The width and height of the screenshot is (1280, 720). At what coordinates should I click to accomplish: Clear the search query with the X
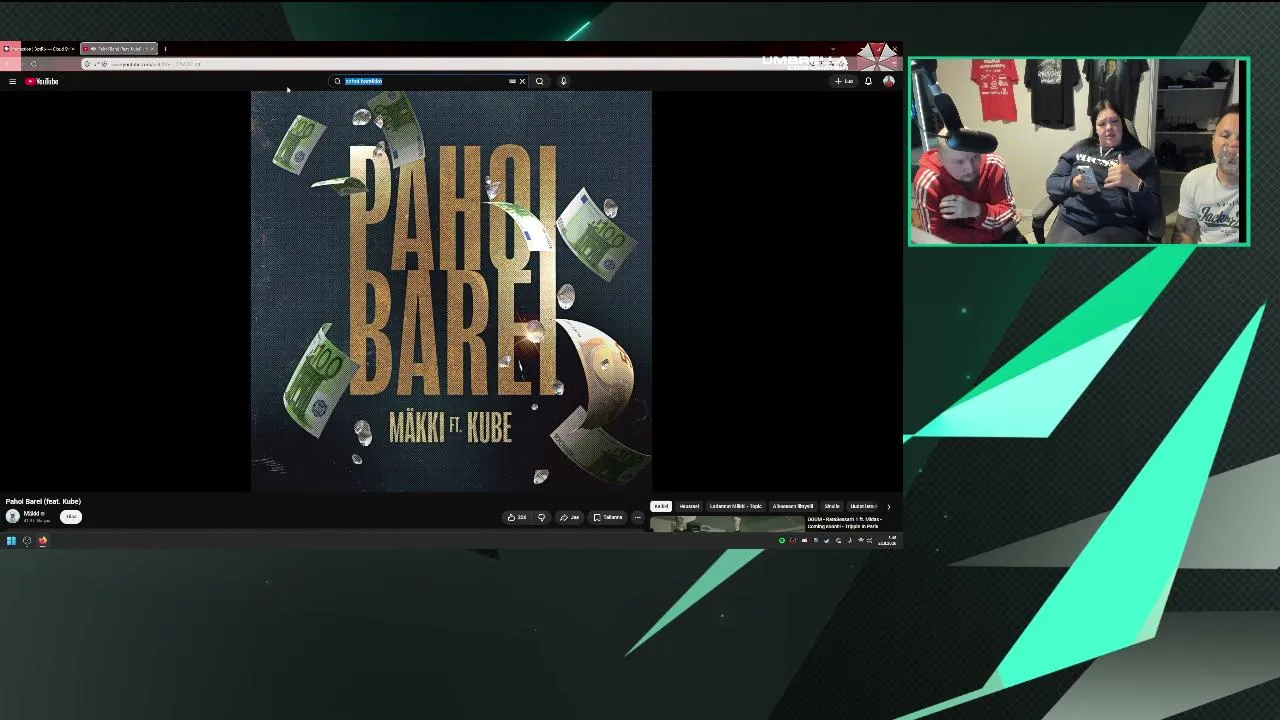[x=522, y=81]
